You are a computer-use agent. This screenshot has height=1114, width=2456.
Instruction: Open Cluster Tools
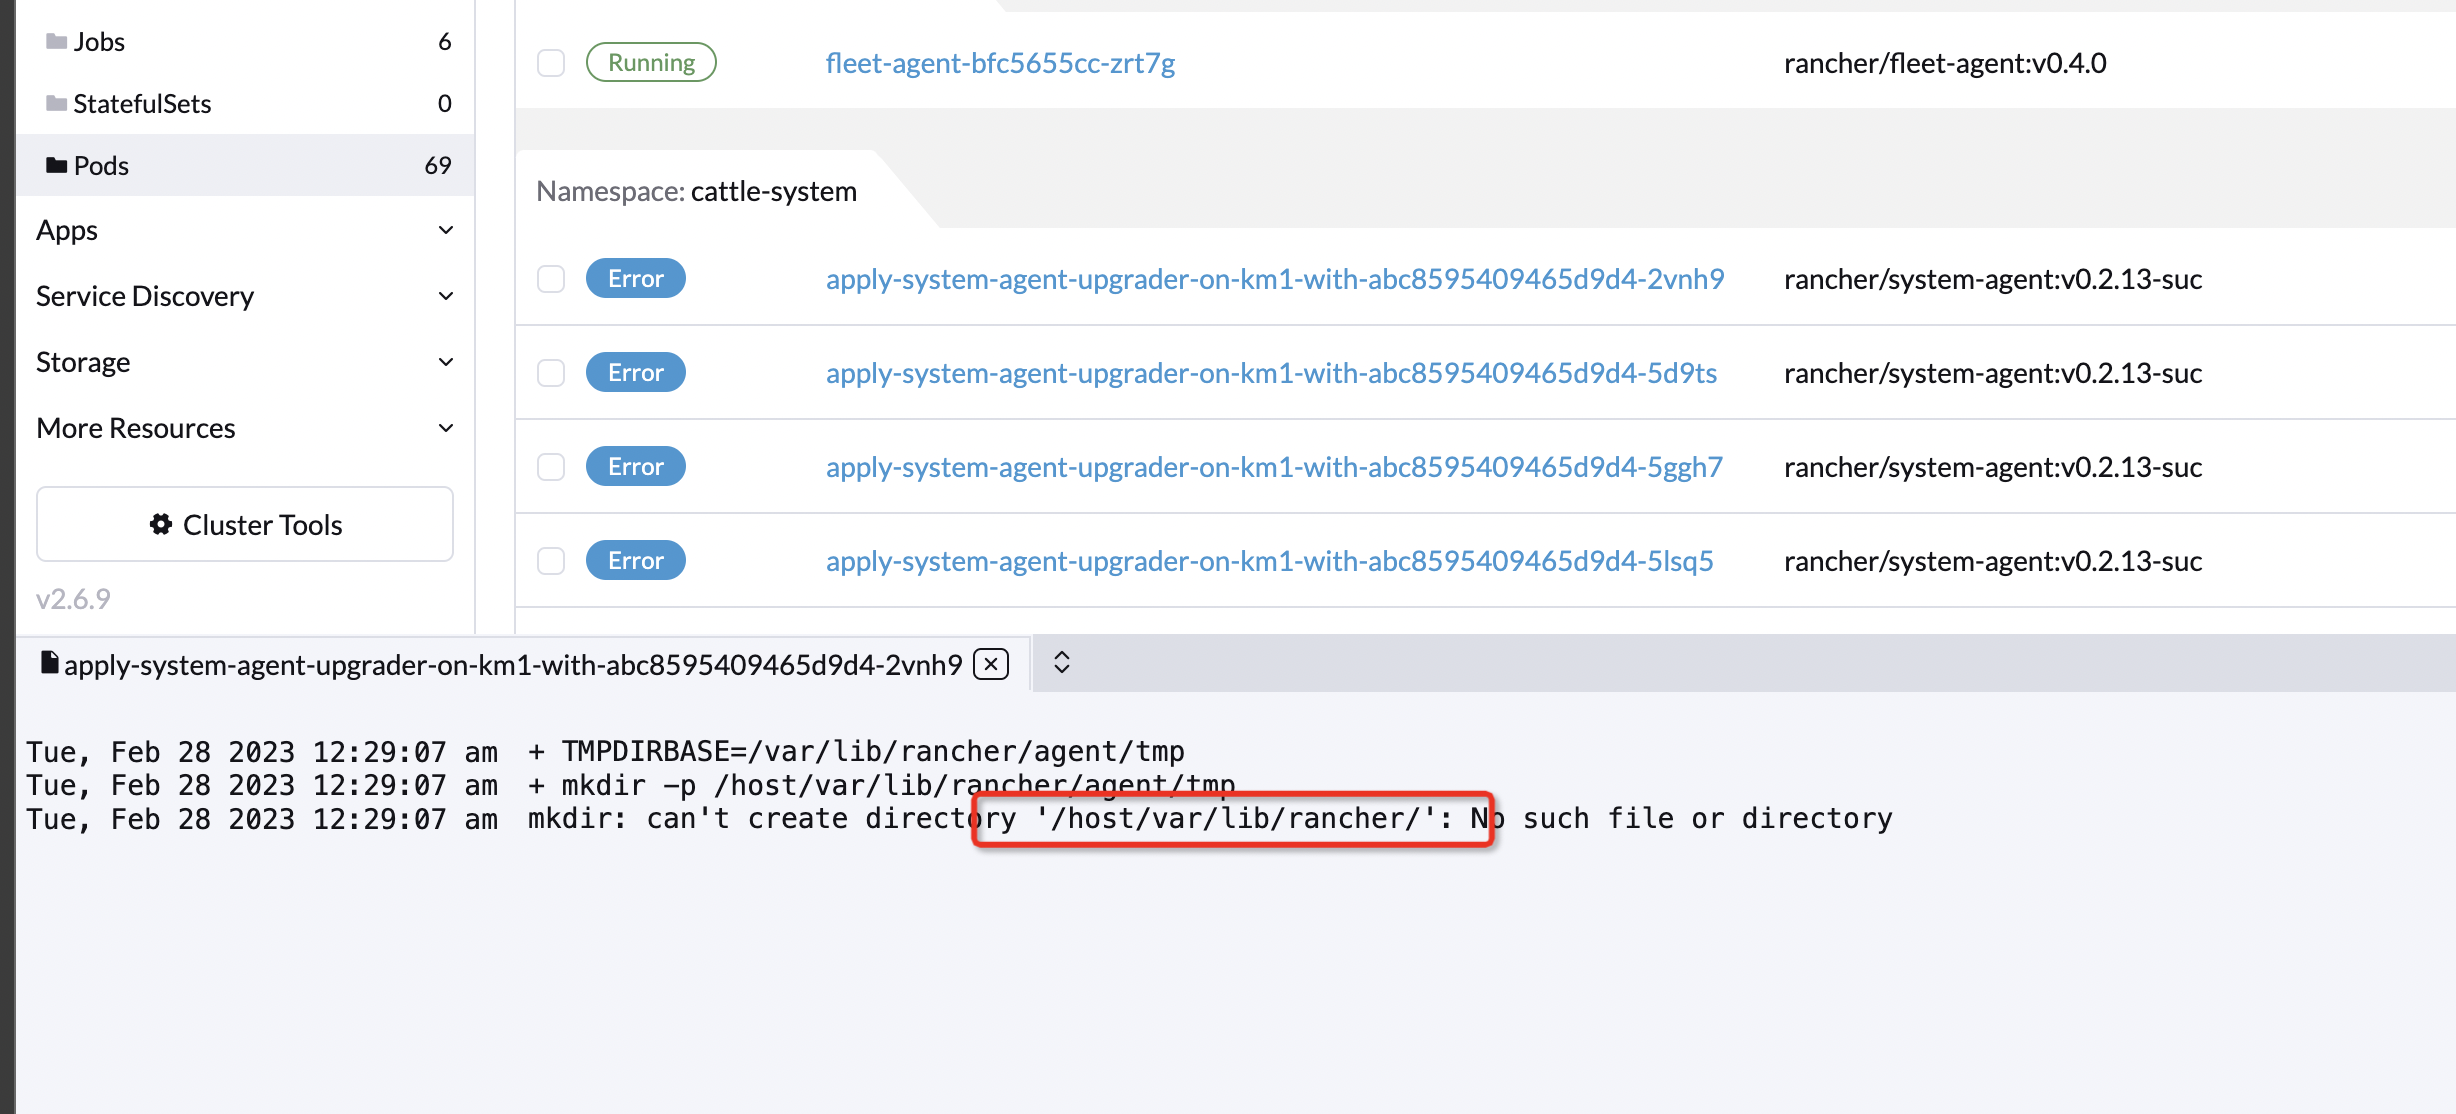(x=244, y=524)
